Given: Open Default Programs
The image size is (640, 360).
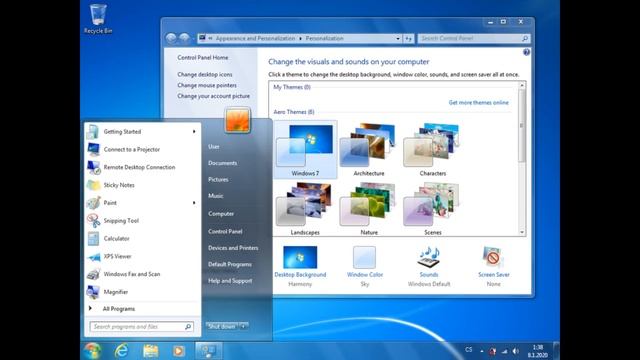Looking at the screenshot, I should pos(230,264).
